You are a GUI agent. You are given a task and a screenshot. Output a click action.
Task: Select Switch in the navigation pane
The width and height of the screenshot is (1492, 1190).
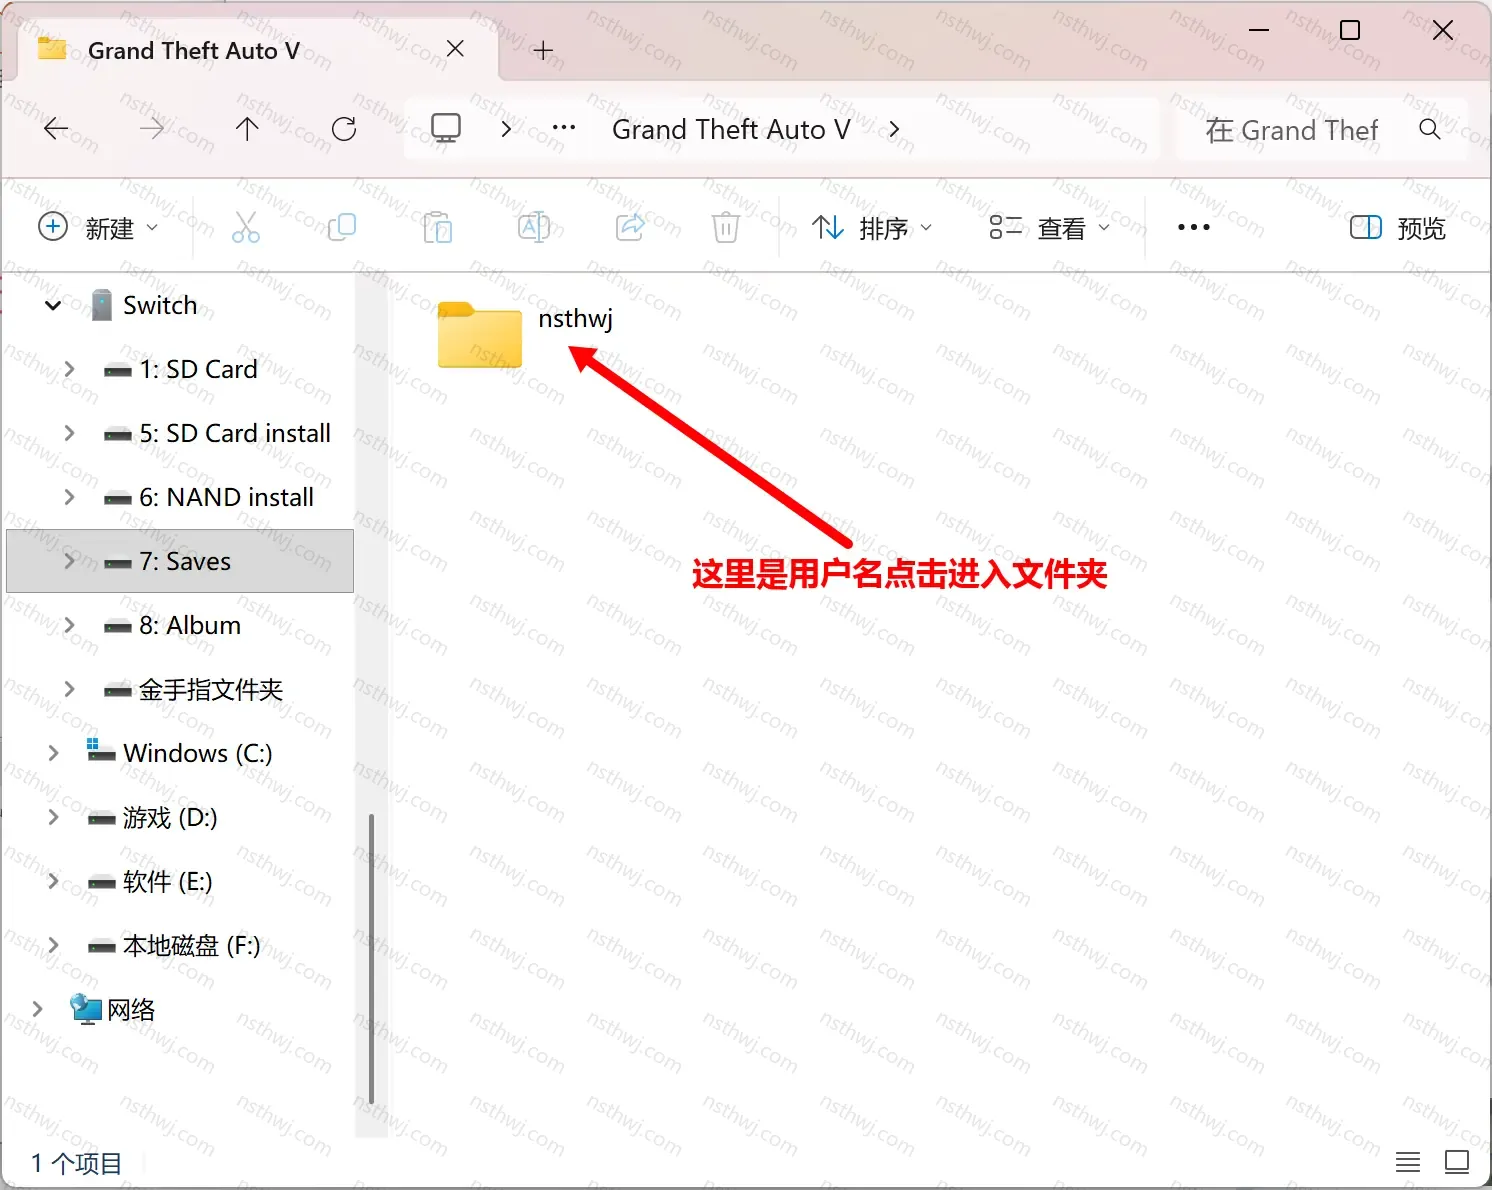160,305
